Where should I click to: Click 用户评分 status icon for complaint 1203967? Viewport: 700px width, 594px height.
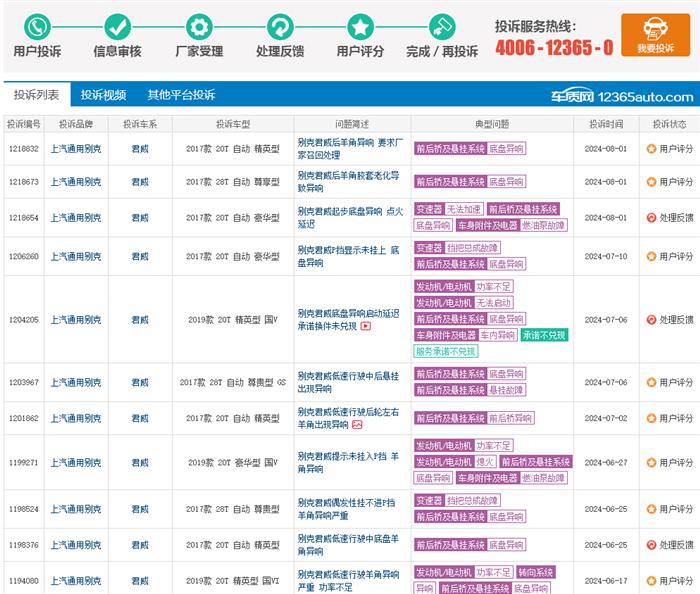pos(651,382)
